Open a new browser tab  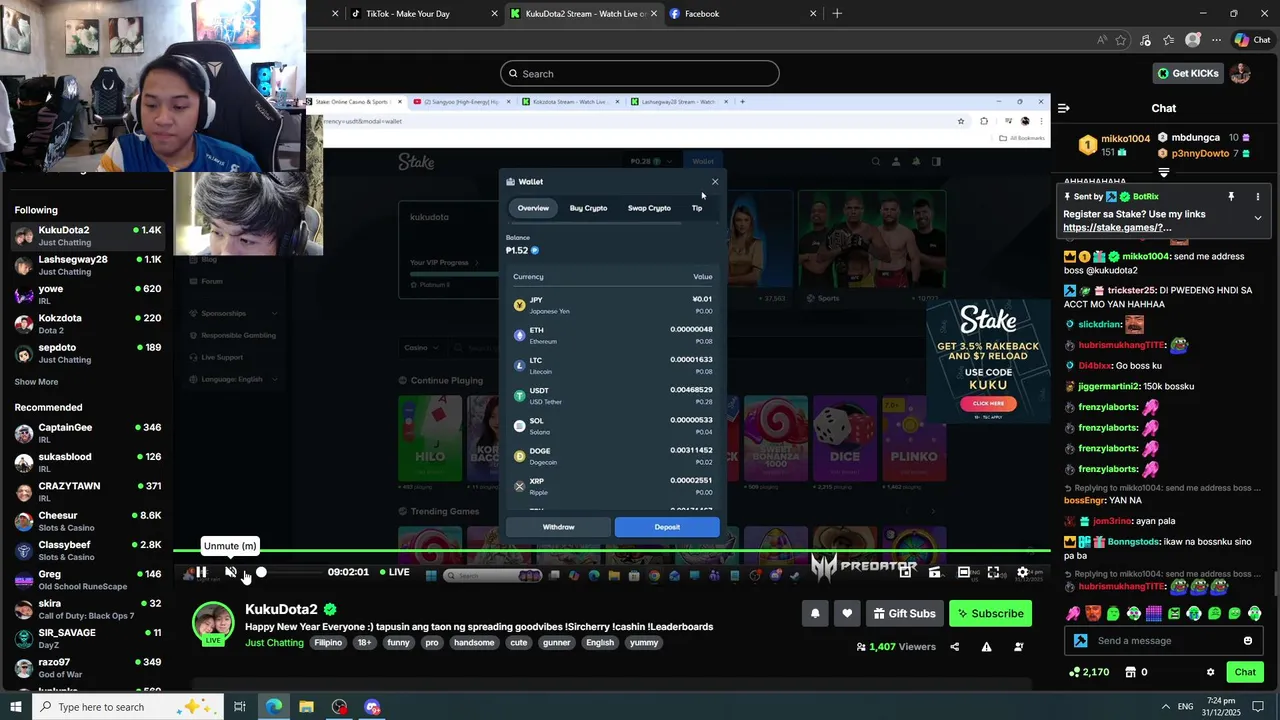837,14
